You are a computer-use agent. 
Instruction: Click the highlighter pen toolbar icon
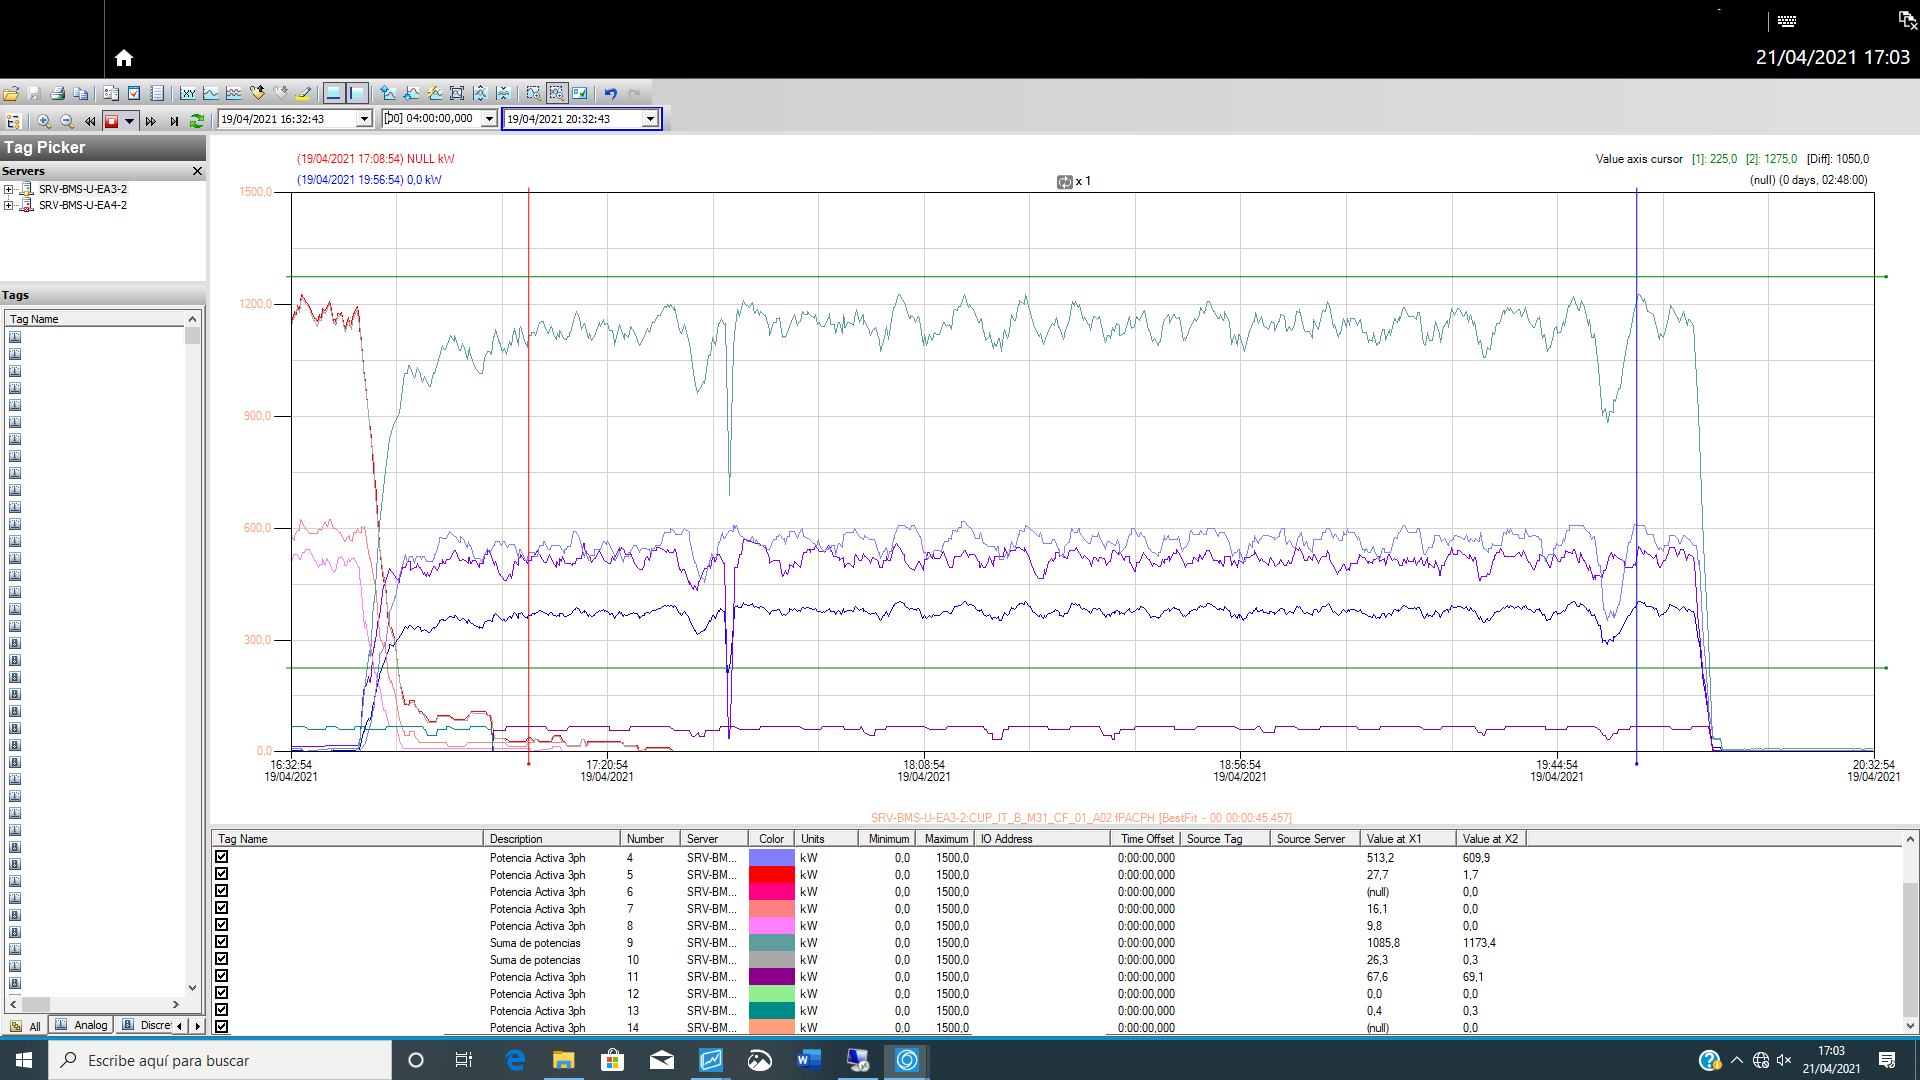(x=304, y=93)
